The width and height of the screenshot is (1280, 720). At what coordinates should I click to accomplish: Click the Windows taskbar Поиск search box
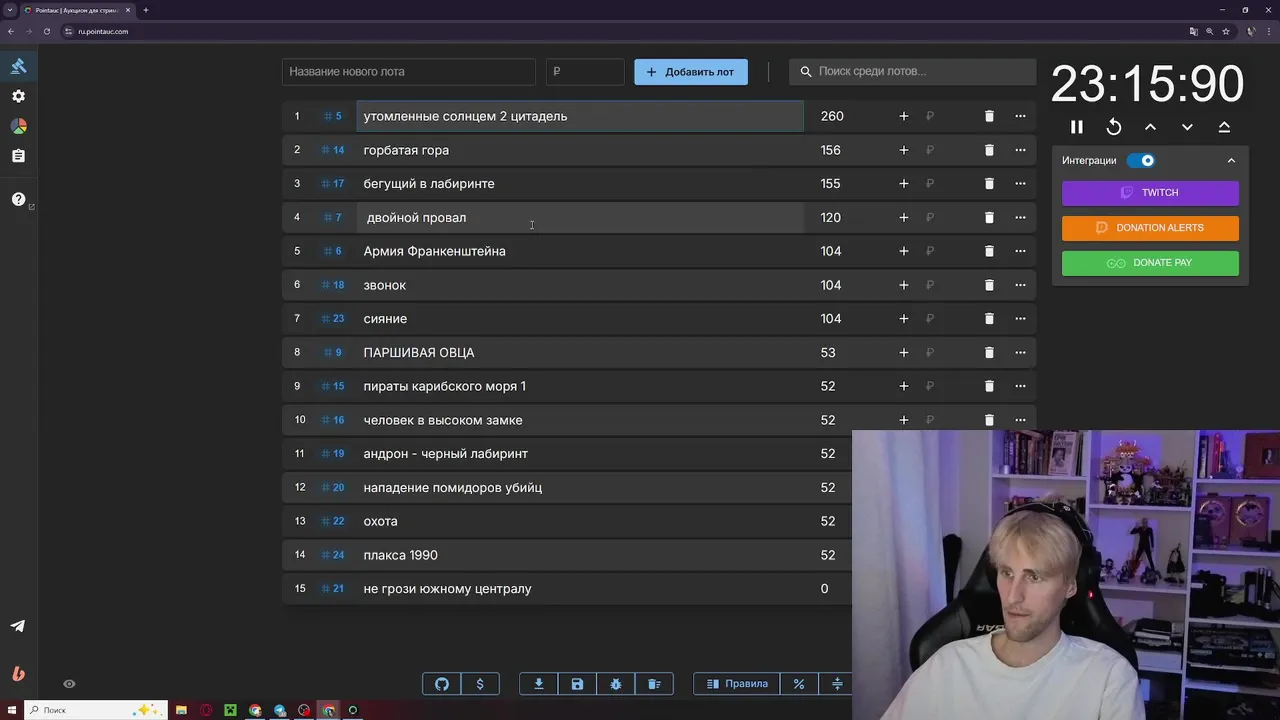pyautogui.click(x=97, y=710)
